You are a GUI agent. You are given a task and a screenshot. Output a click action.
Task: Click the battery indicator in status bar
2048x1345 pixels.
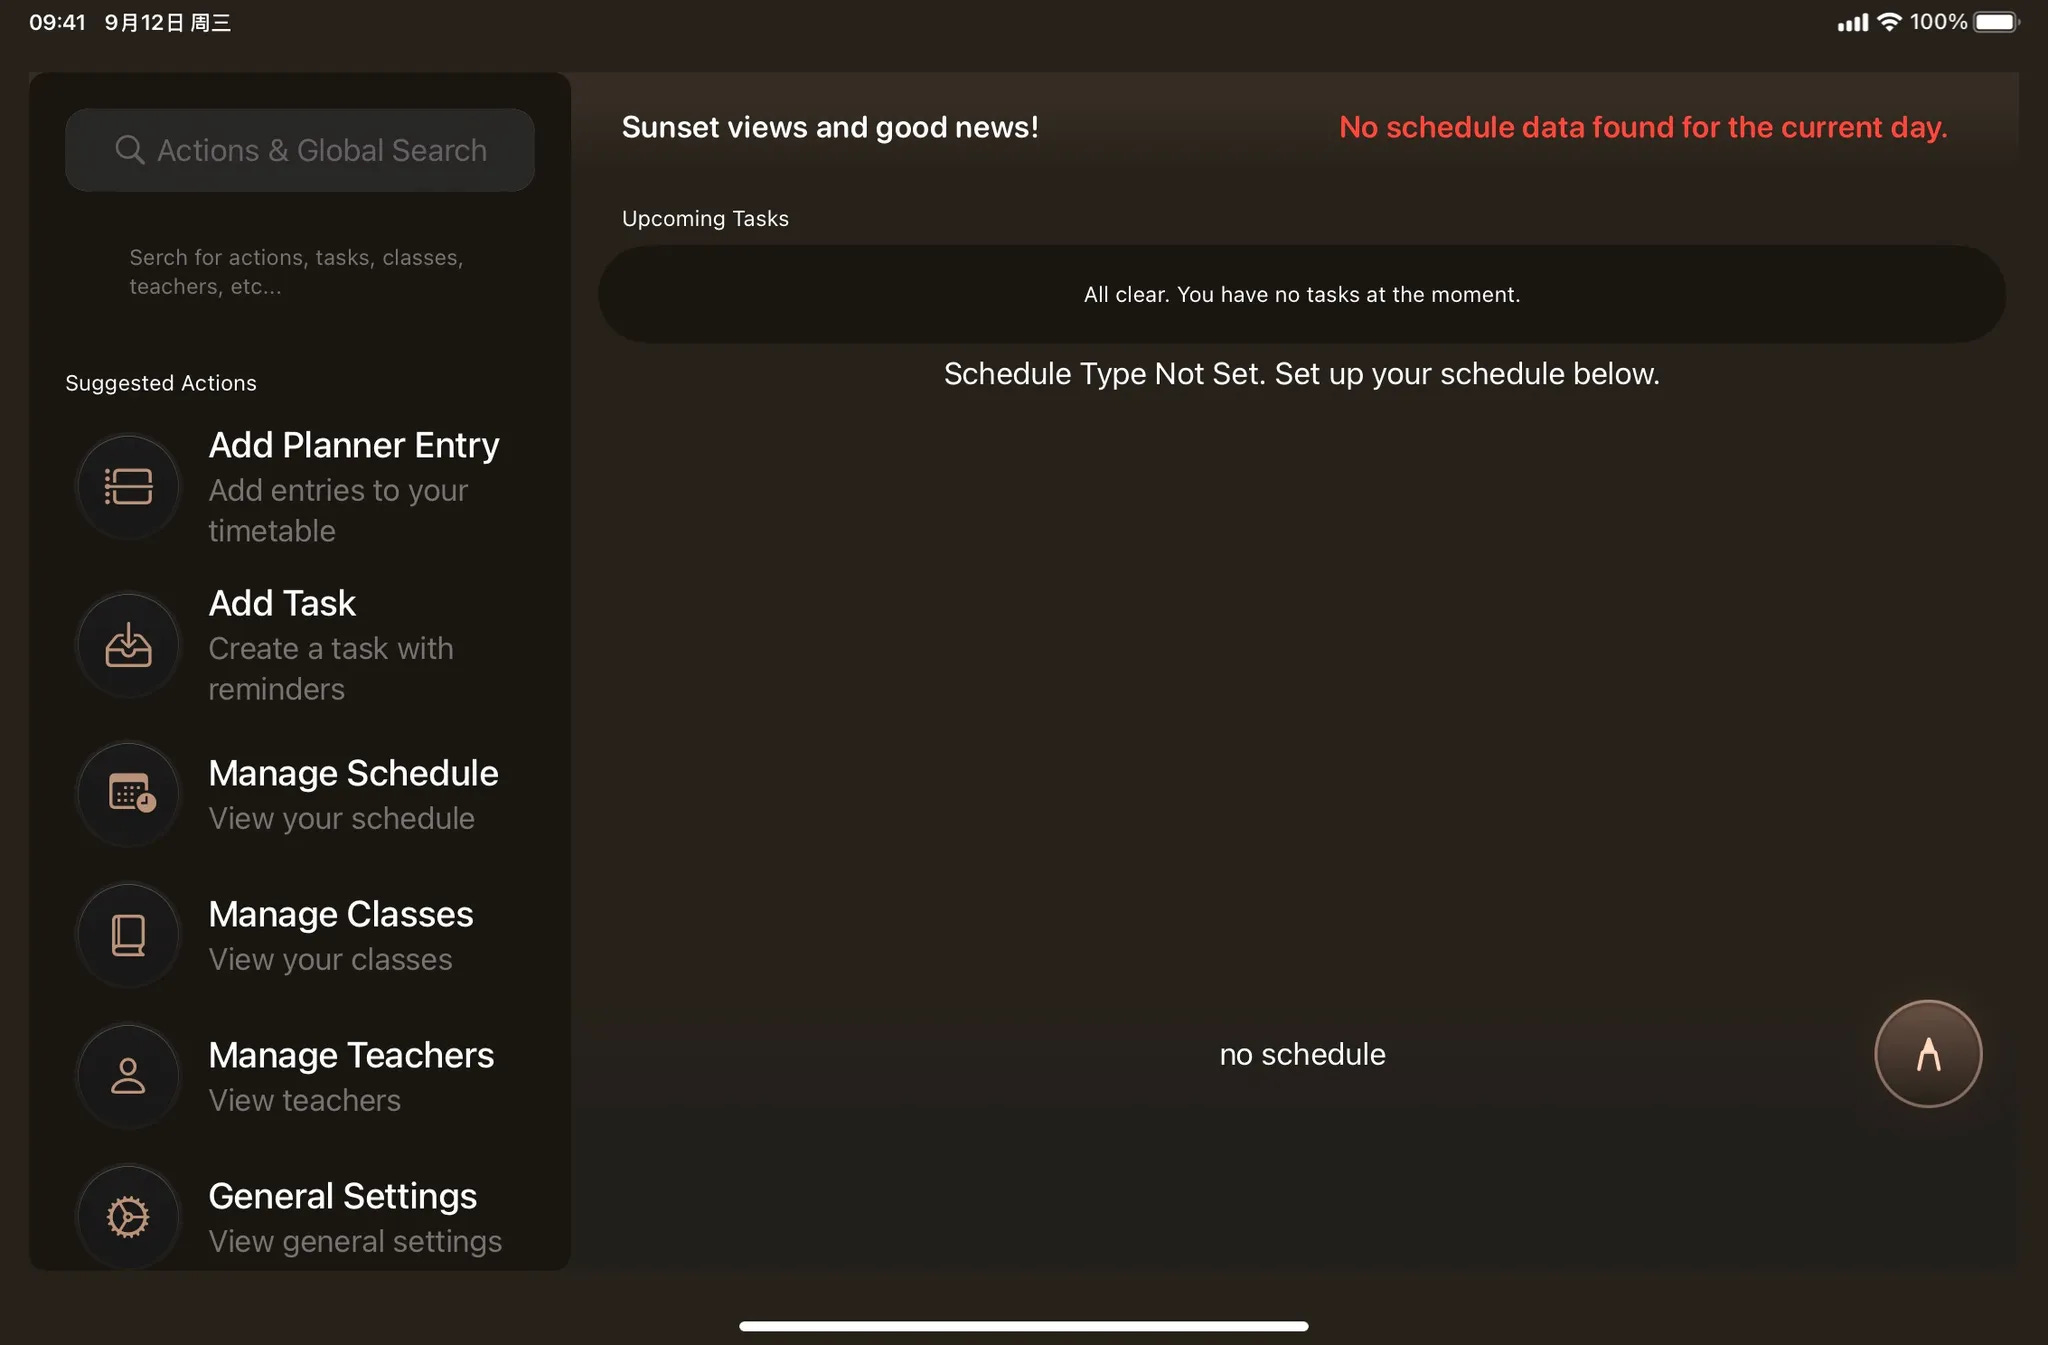tap(1997, 22)
